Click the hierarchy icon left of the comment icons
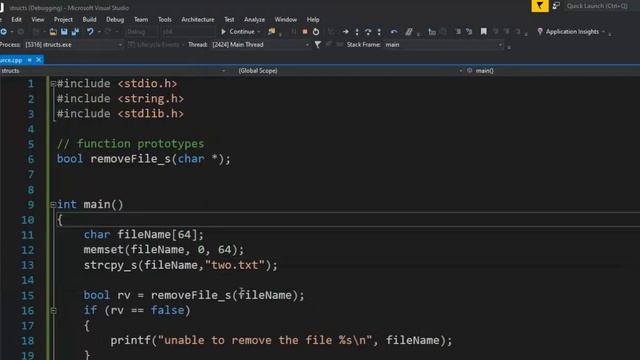Viewport: 640px width, 360px height. click(432, 31)
